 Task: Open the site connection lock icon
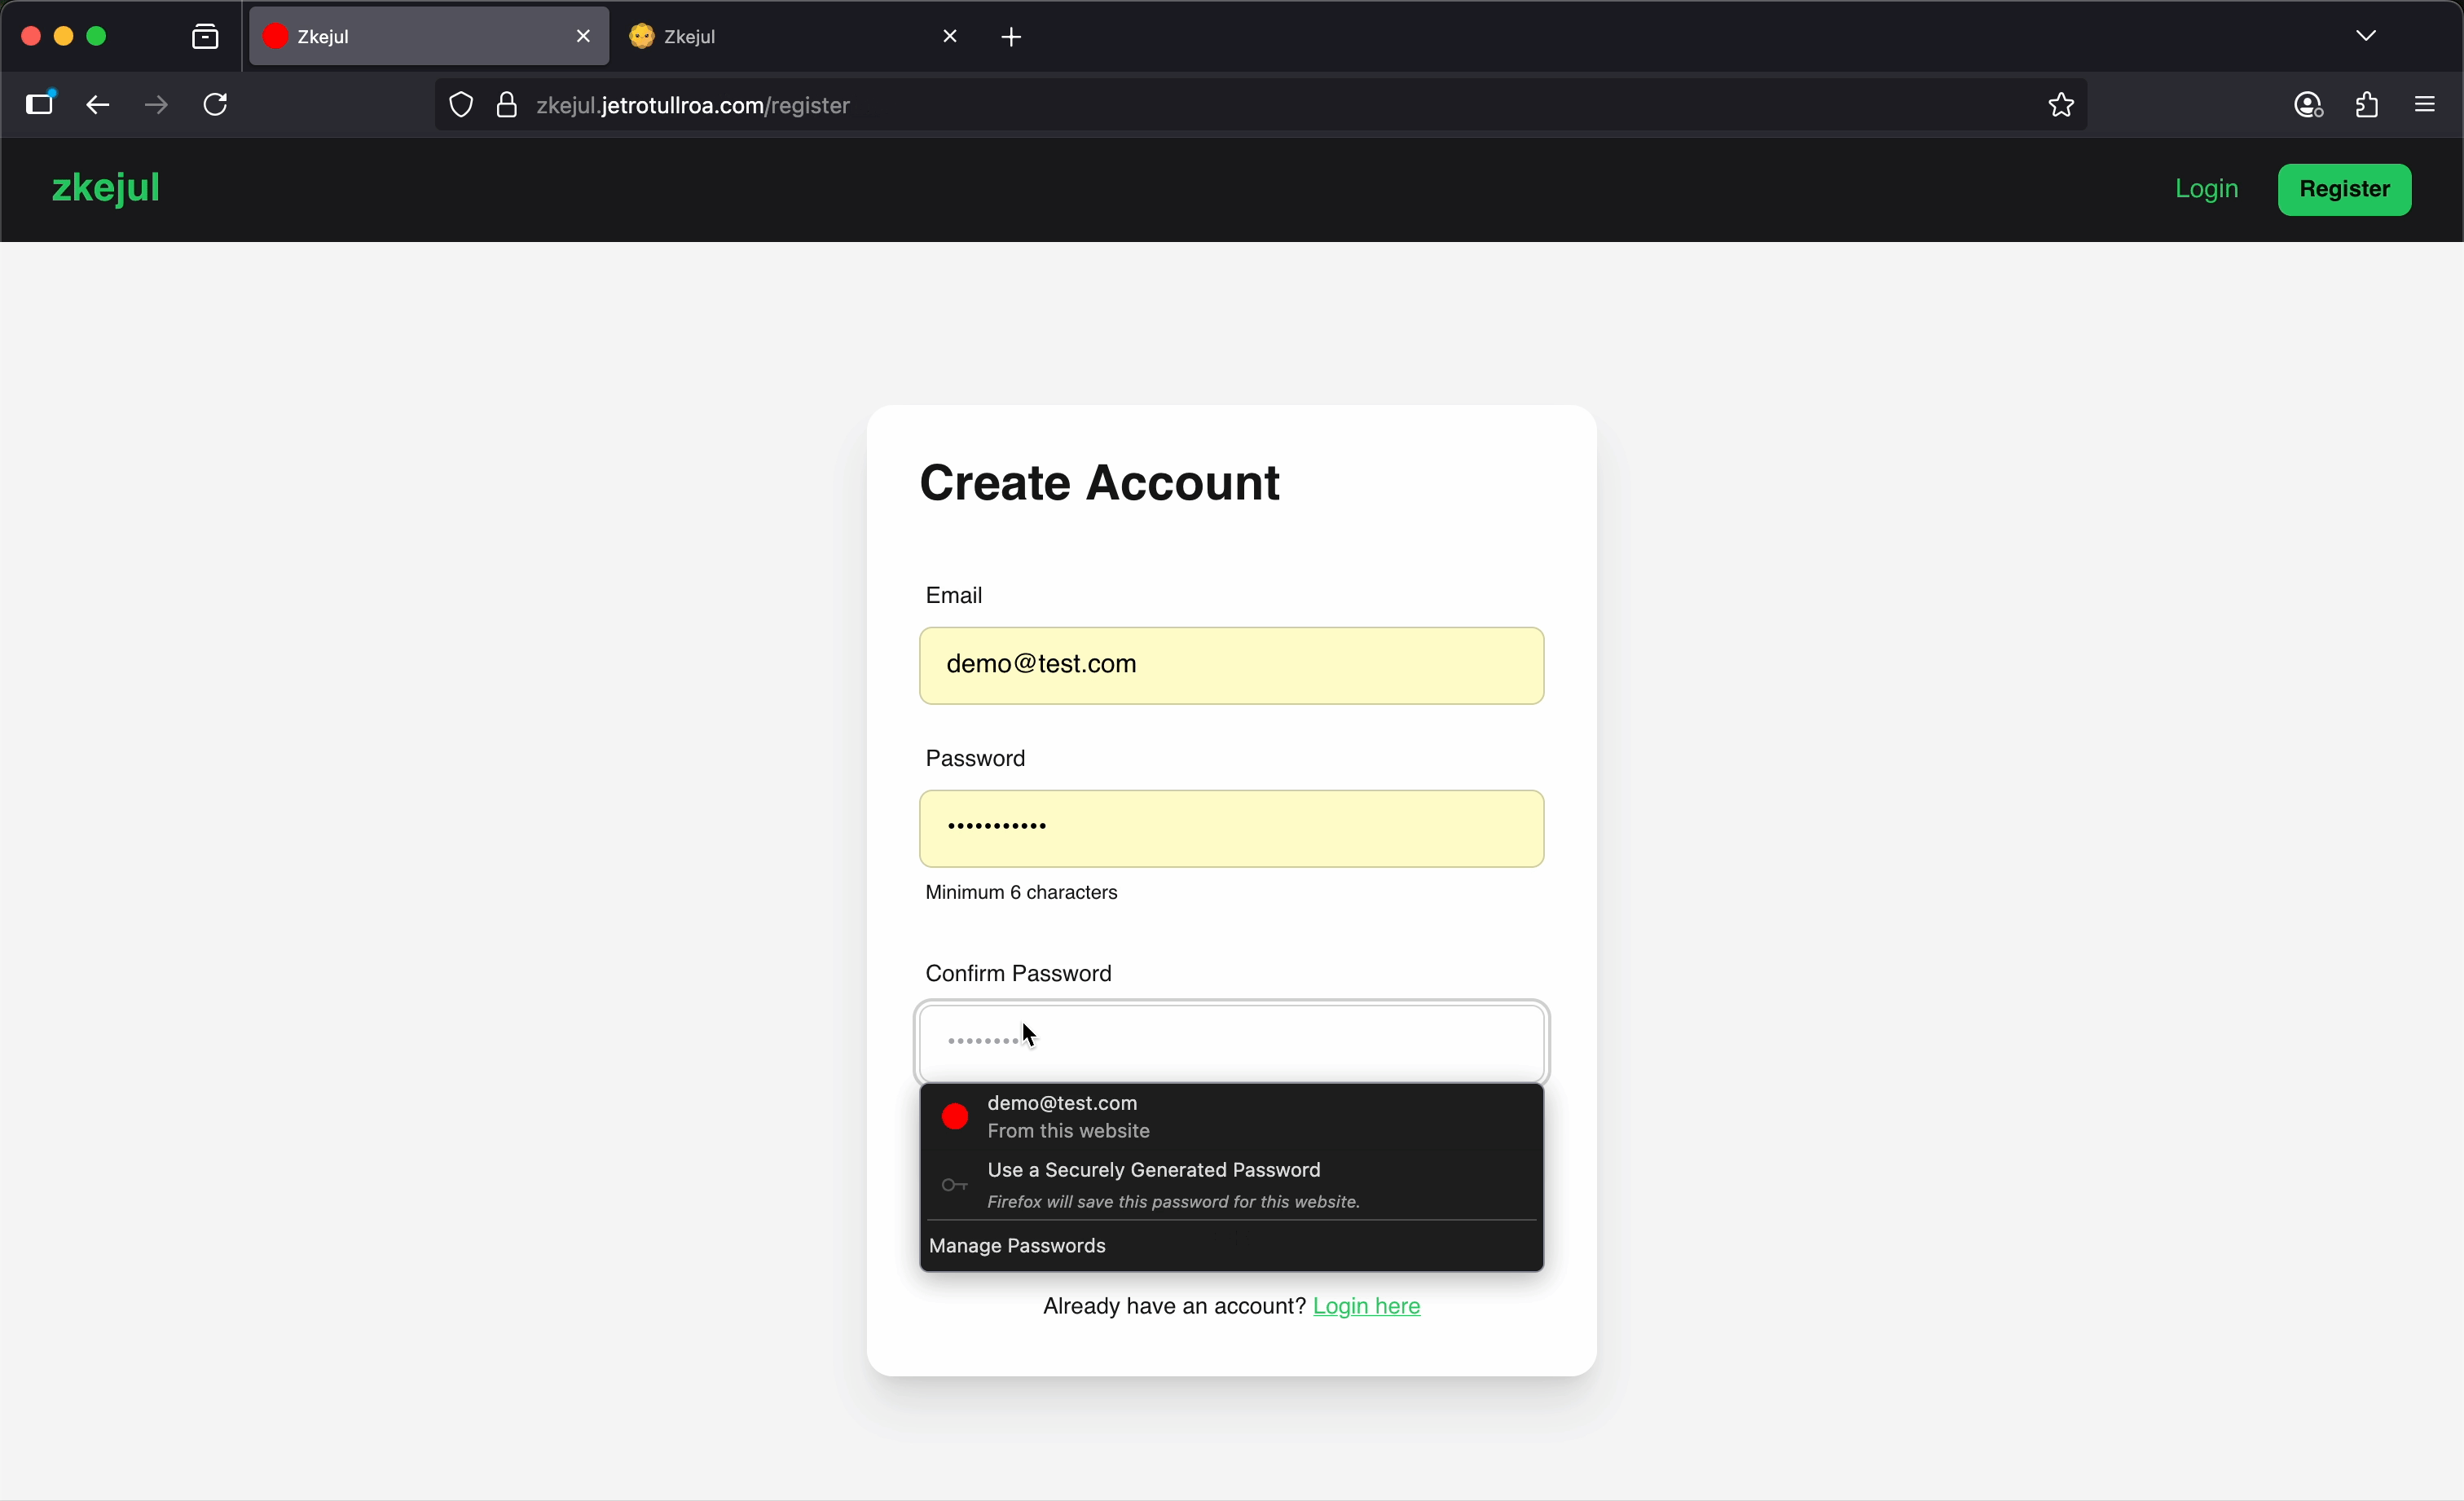click(x=507, y=105)
